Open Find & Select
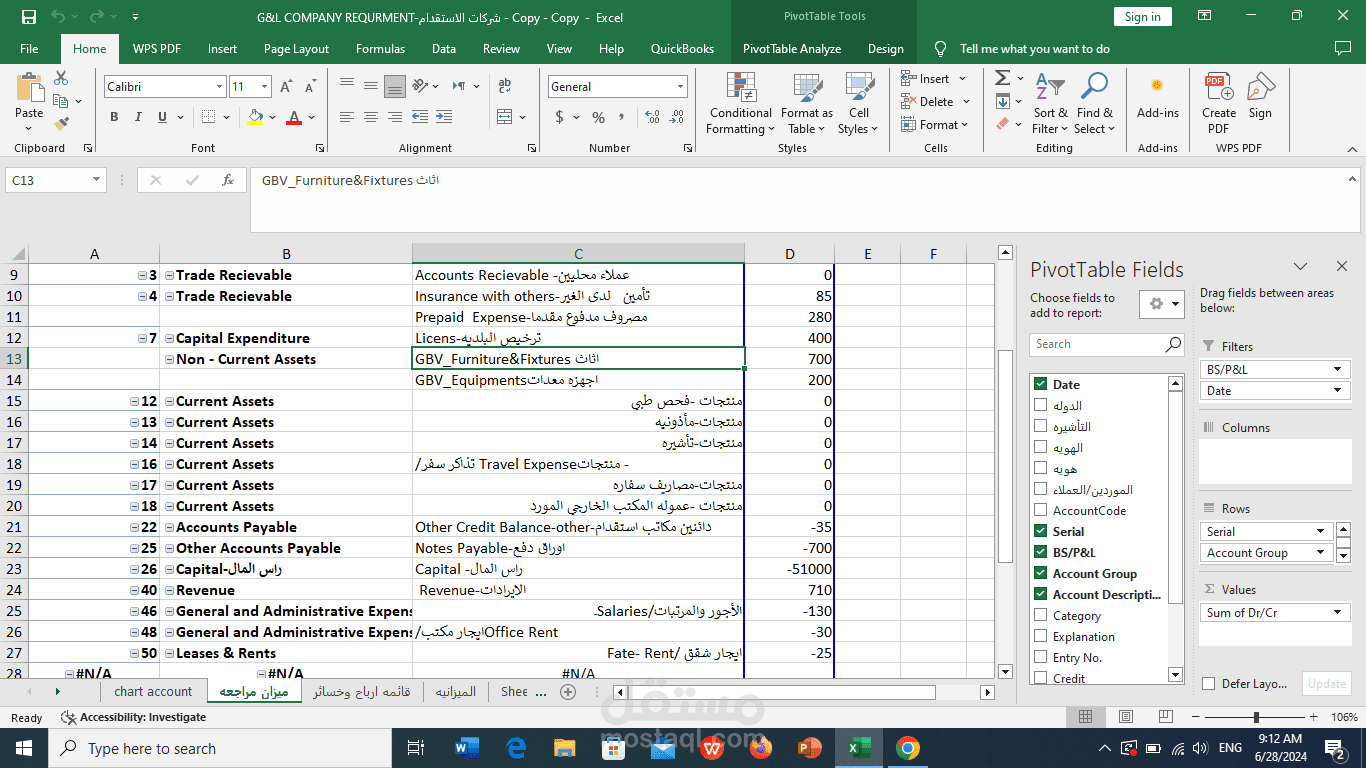This screenshot has width=1366, height=768. 1094,103
